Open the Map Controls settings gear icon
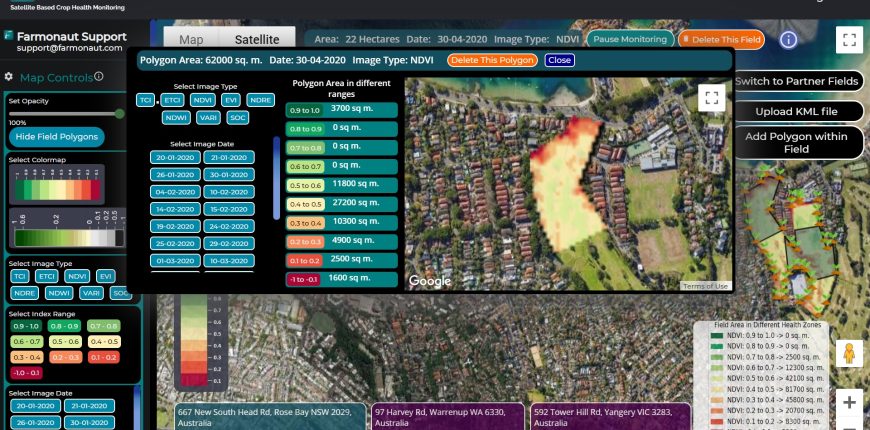 pyautogui.click(x=8, y=78)
